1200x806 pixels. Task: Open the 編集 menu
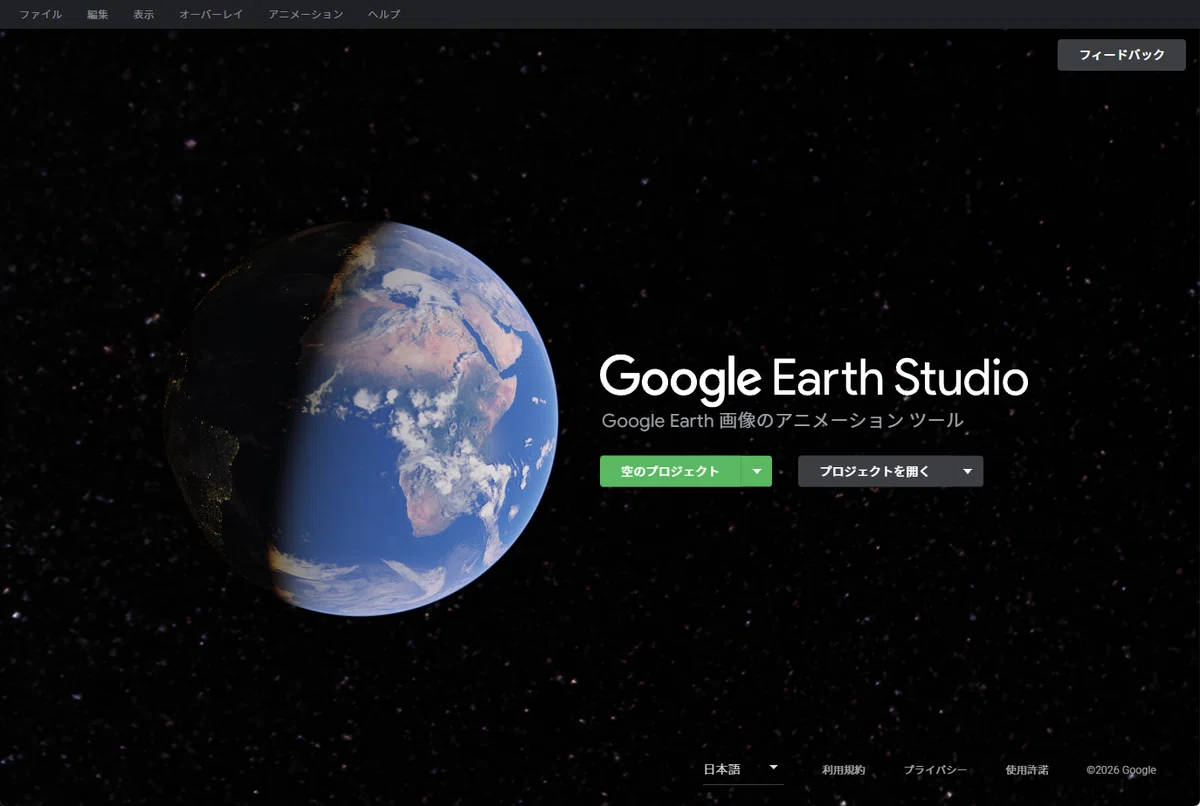[x=98, y=14]
